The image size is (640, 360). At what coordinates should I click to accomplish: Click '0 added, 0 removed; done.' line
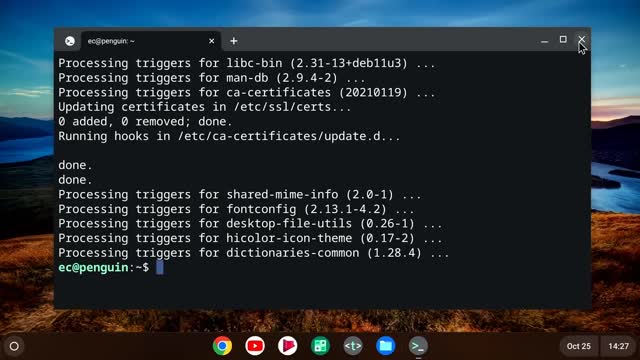(145, 122)
